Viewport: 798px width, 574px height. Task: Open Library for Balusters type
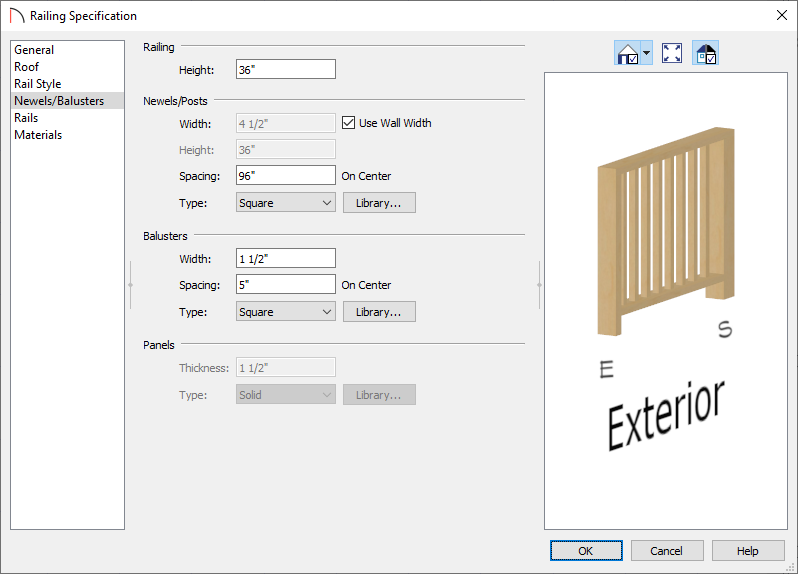tap(379, 311)
